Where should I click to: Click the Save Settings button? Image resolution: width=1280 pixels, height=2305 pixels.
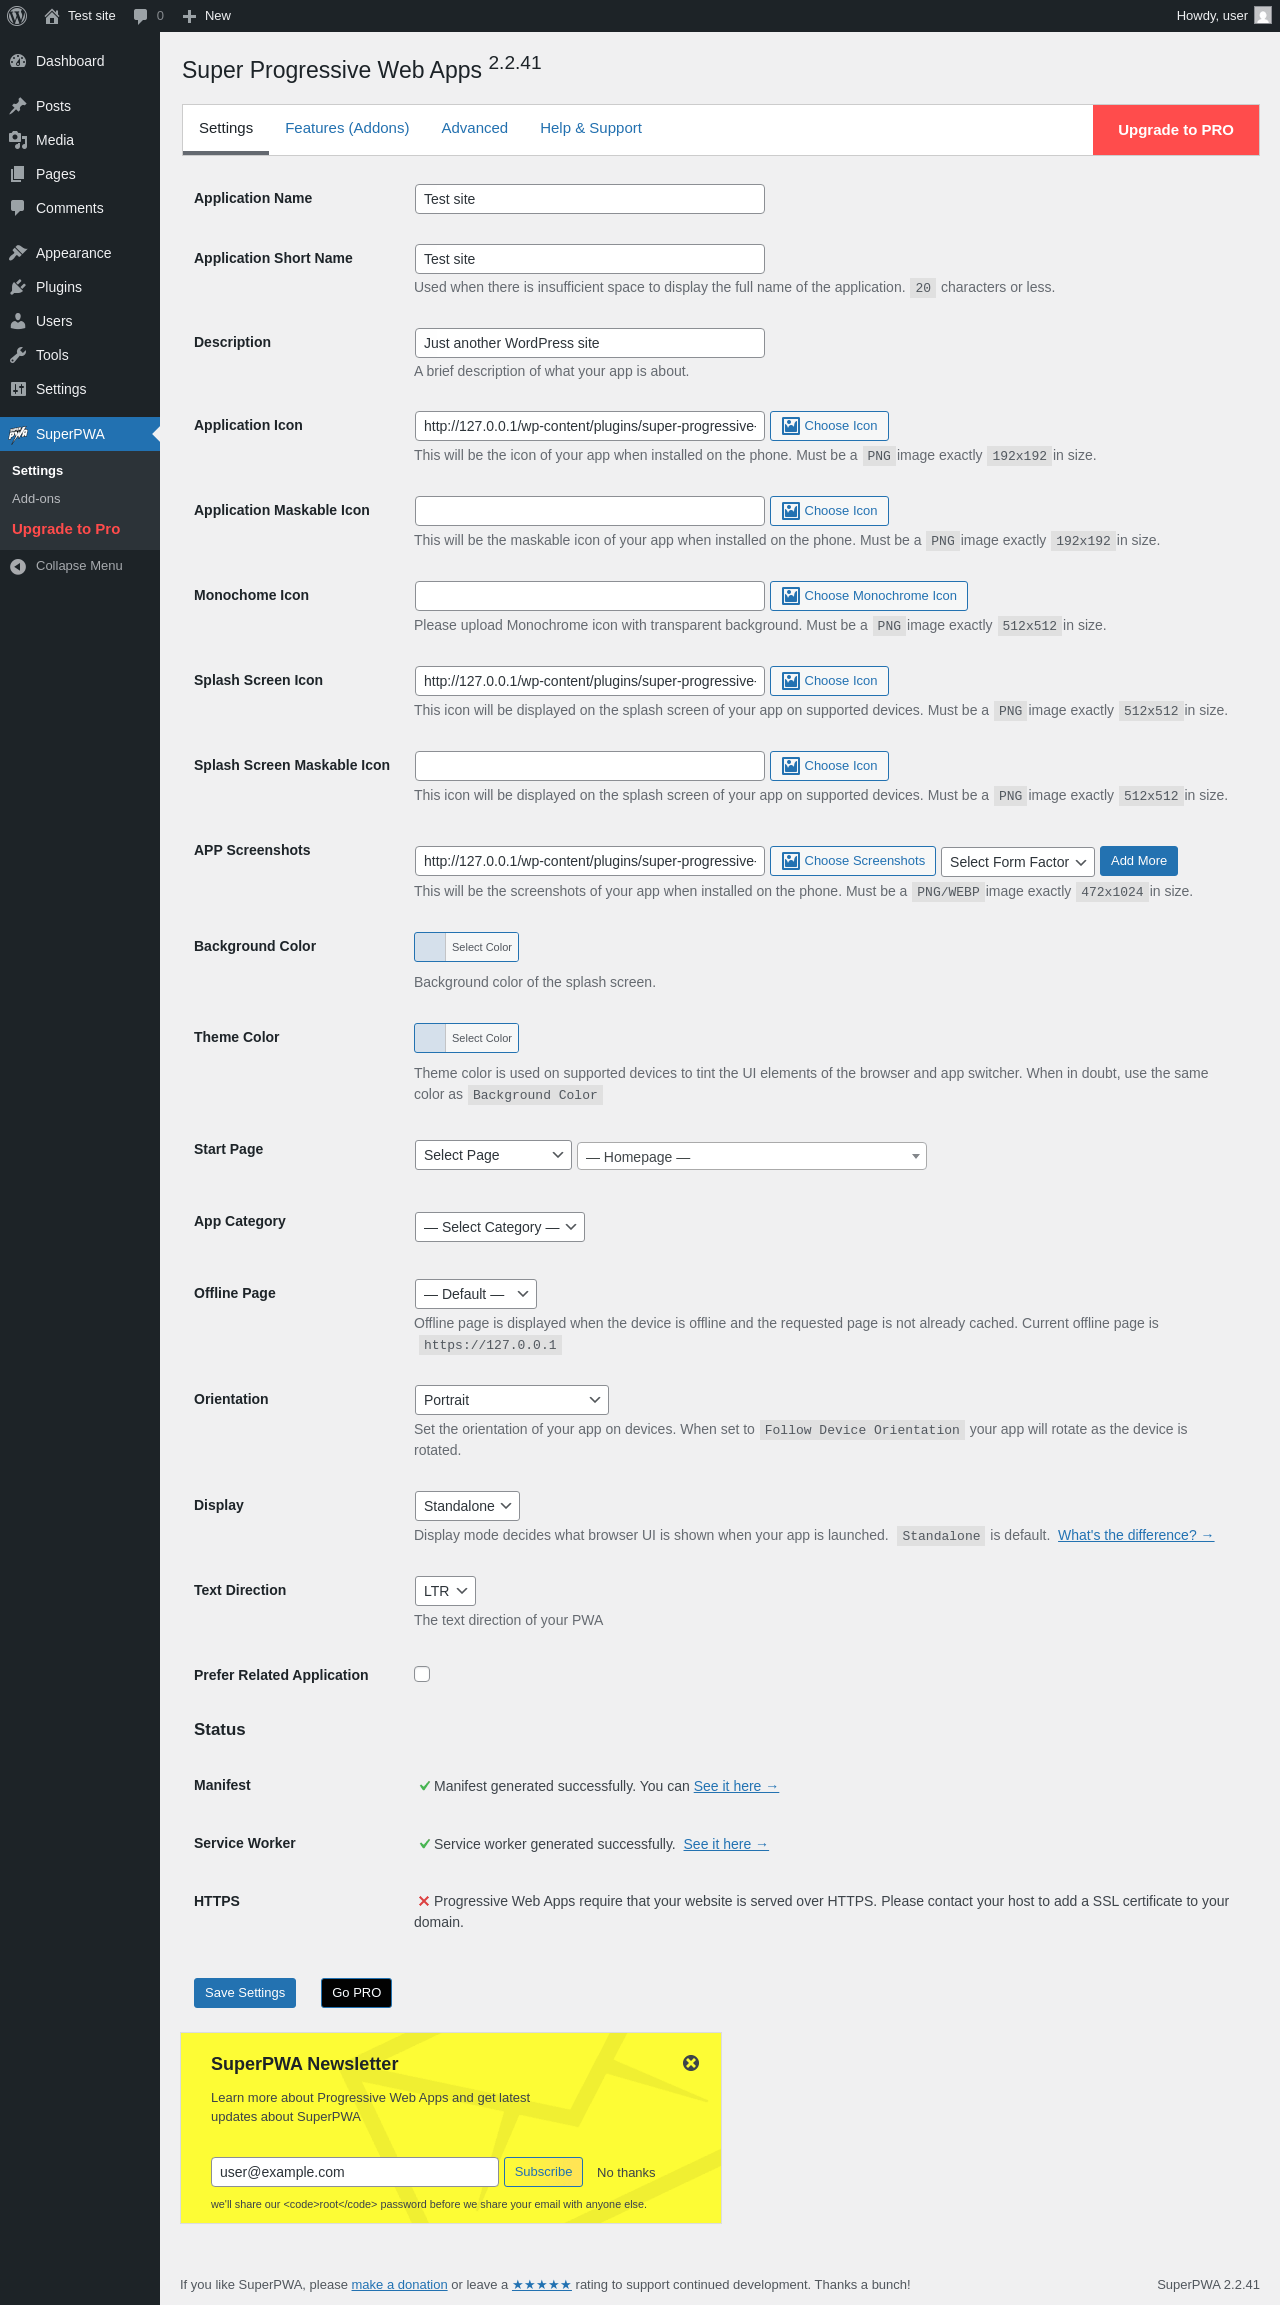[245, 1993]
